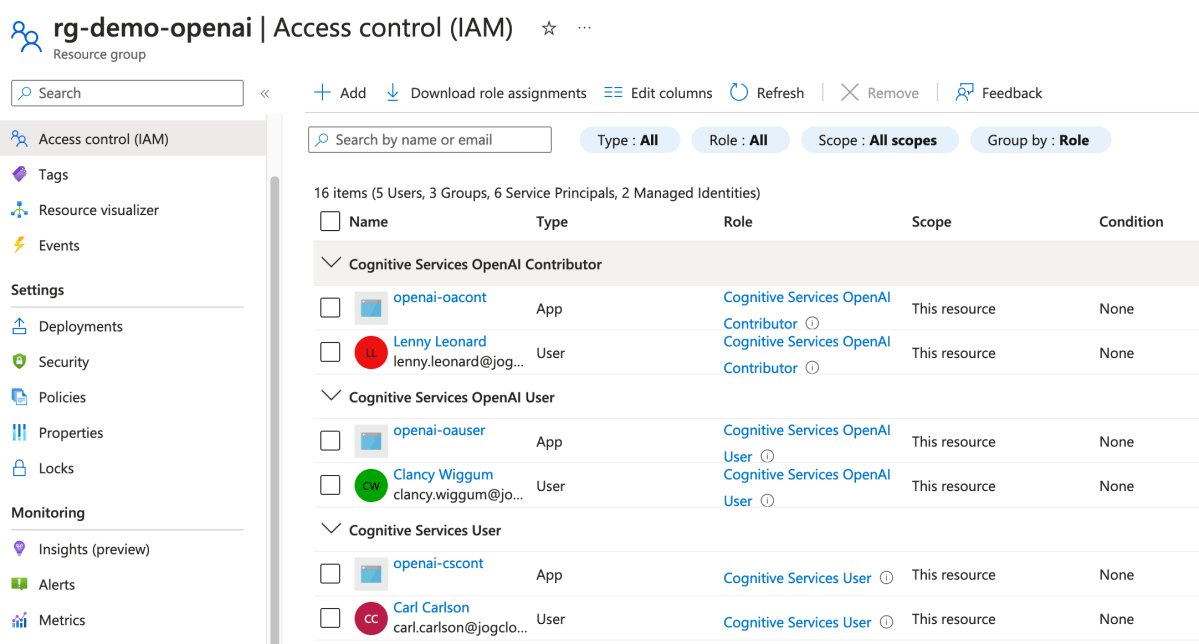This screenshot has height=644, width=1199.
Task: Open Locks in the Settings section
Action: [56, 468]
